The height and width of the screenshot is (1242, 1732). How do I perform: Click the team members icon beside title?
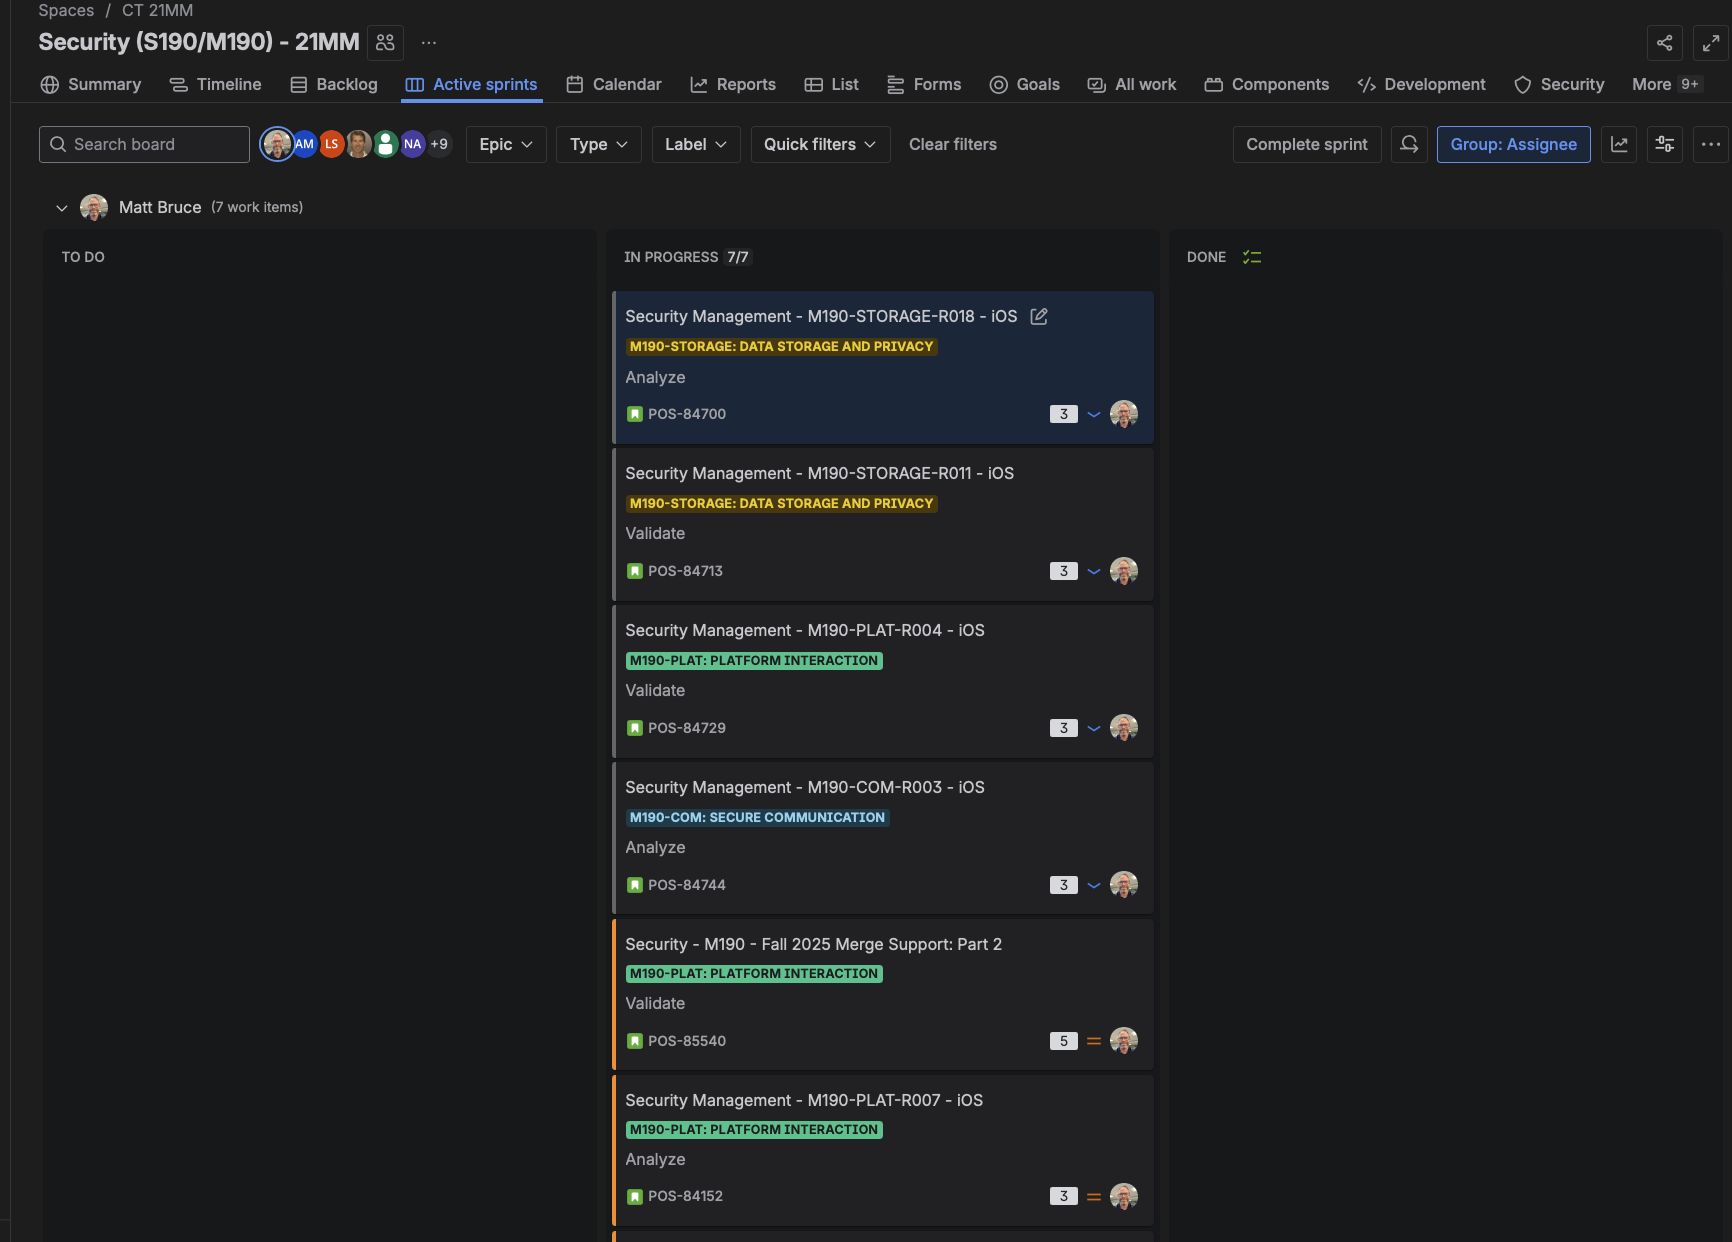coord(385,43)
